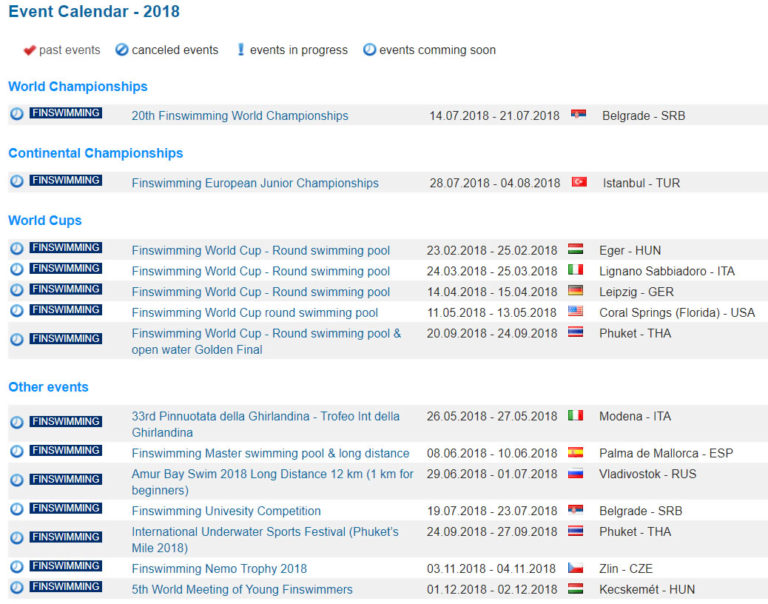Click the exclamation events in progress icon
The width and height of the screenshot is (768, 604).
pos(240,49)
